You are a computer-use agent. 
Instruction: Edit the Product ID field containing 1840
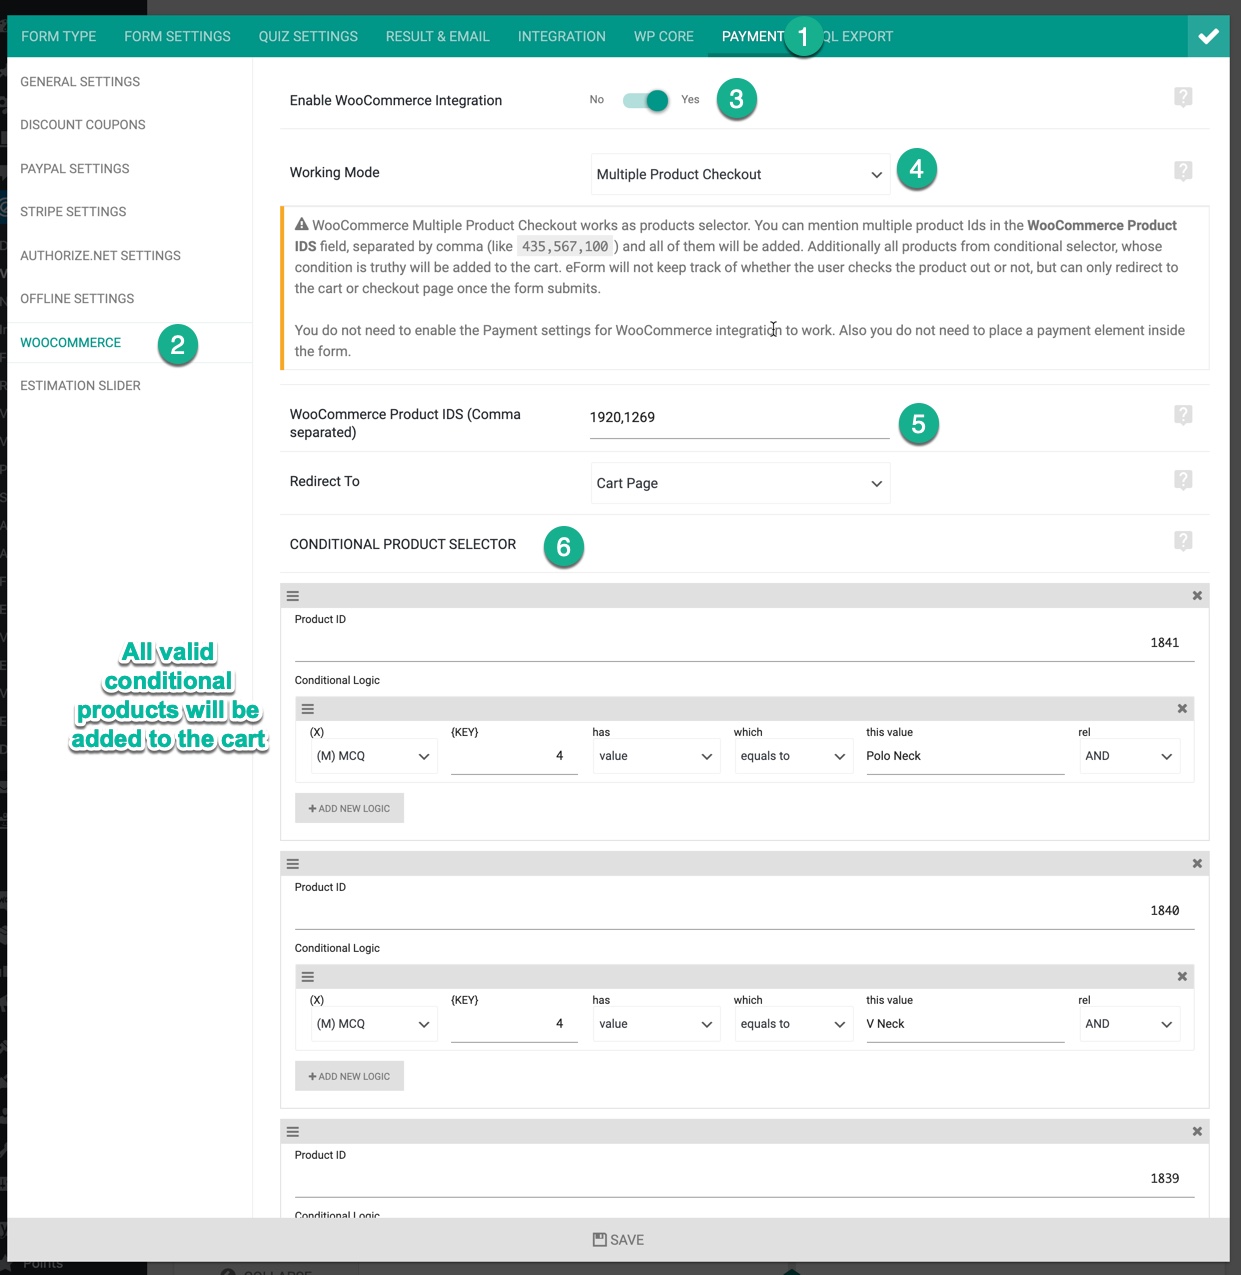coord(744,911)
